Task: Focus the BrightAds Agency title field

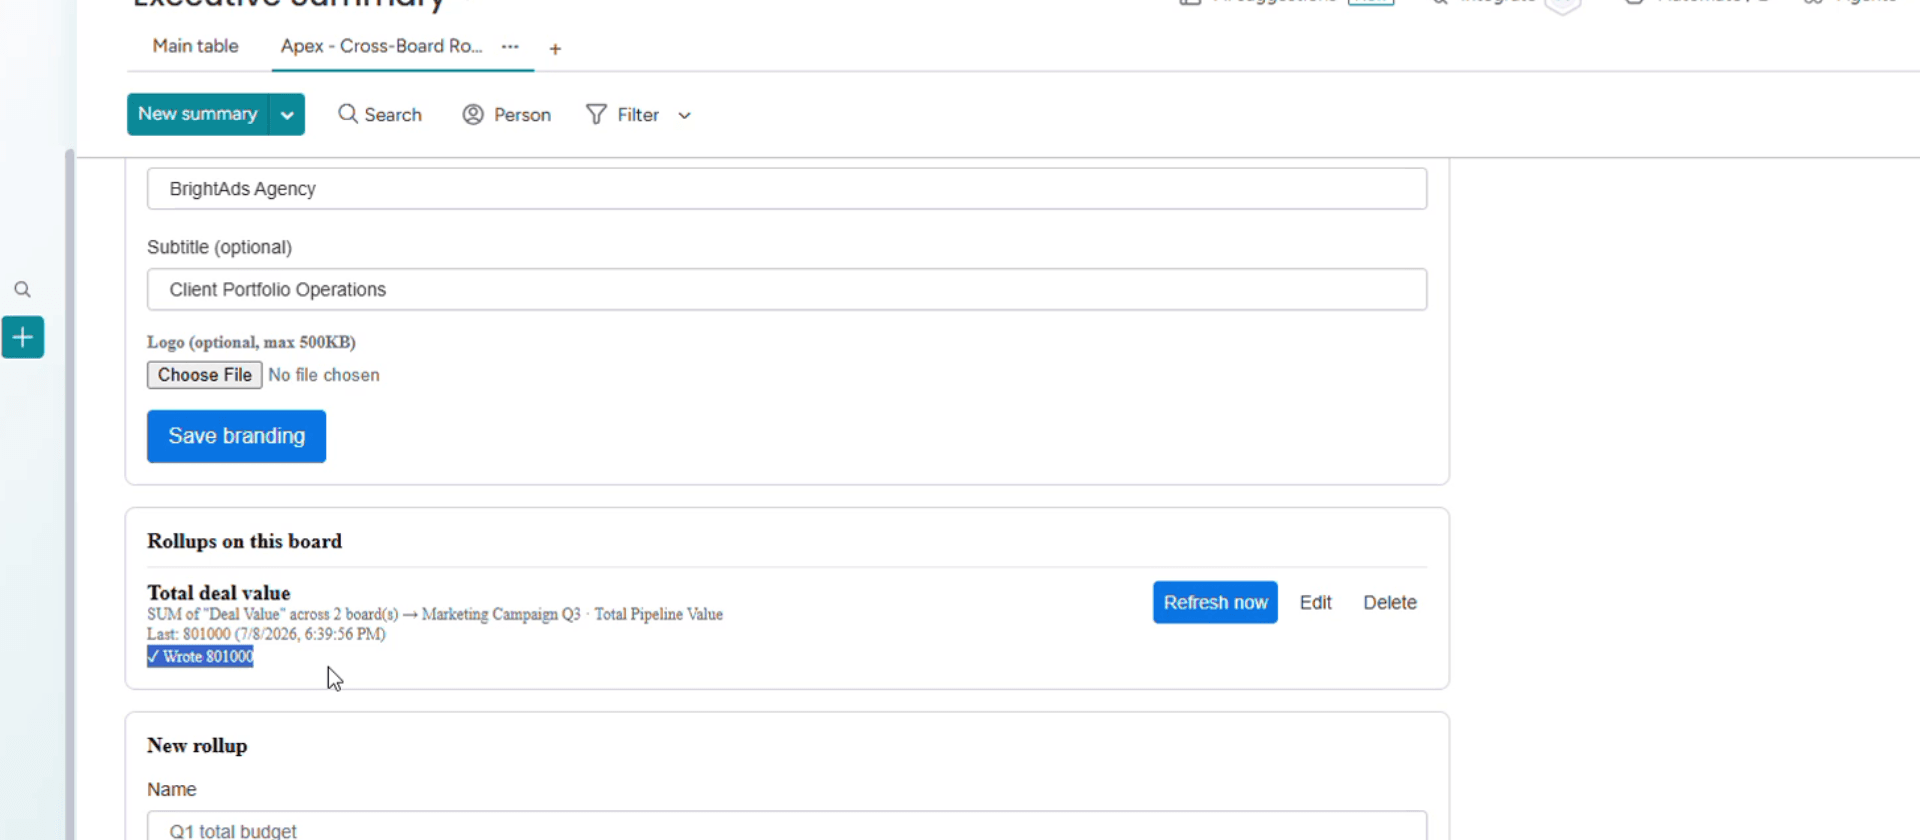Action: (x=787, y=189)
